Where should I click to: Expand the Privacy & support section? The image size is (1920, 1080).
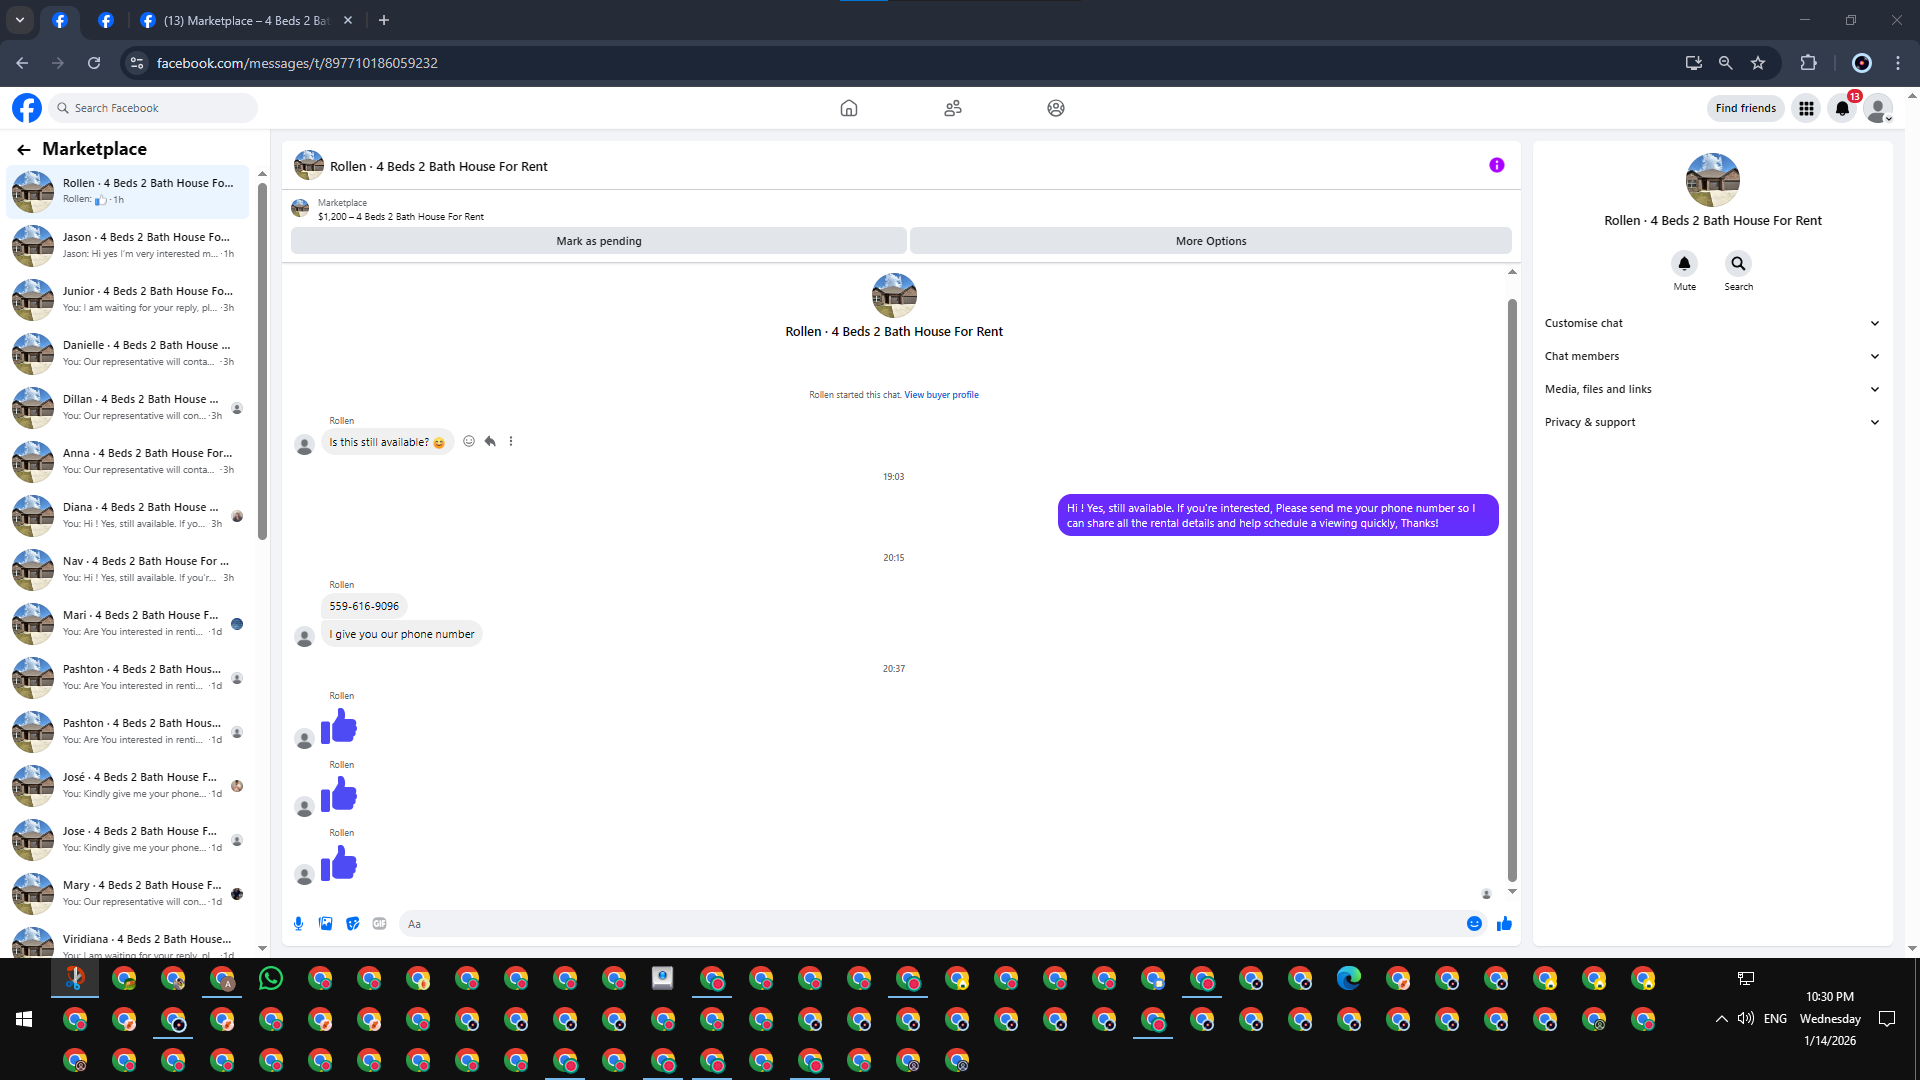pos(1712,422)
